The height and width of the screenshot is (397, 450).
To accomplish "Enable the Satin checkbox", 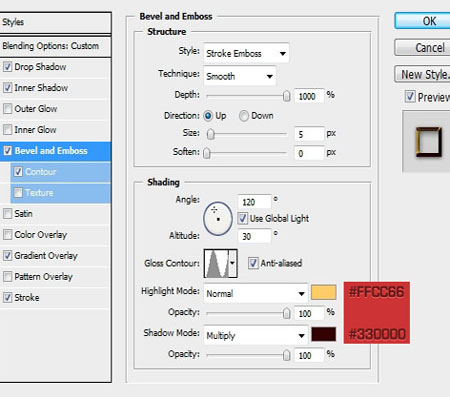I will coord(7,214).
